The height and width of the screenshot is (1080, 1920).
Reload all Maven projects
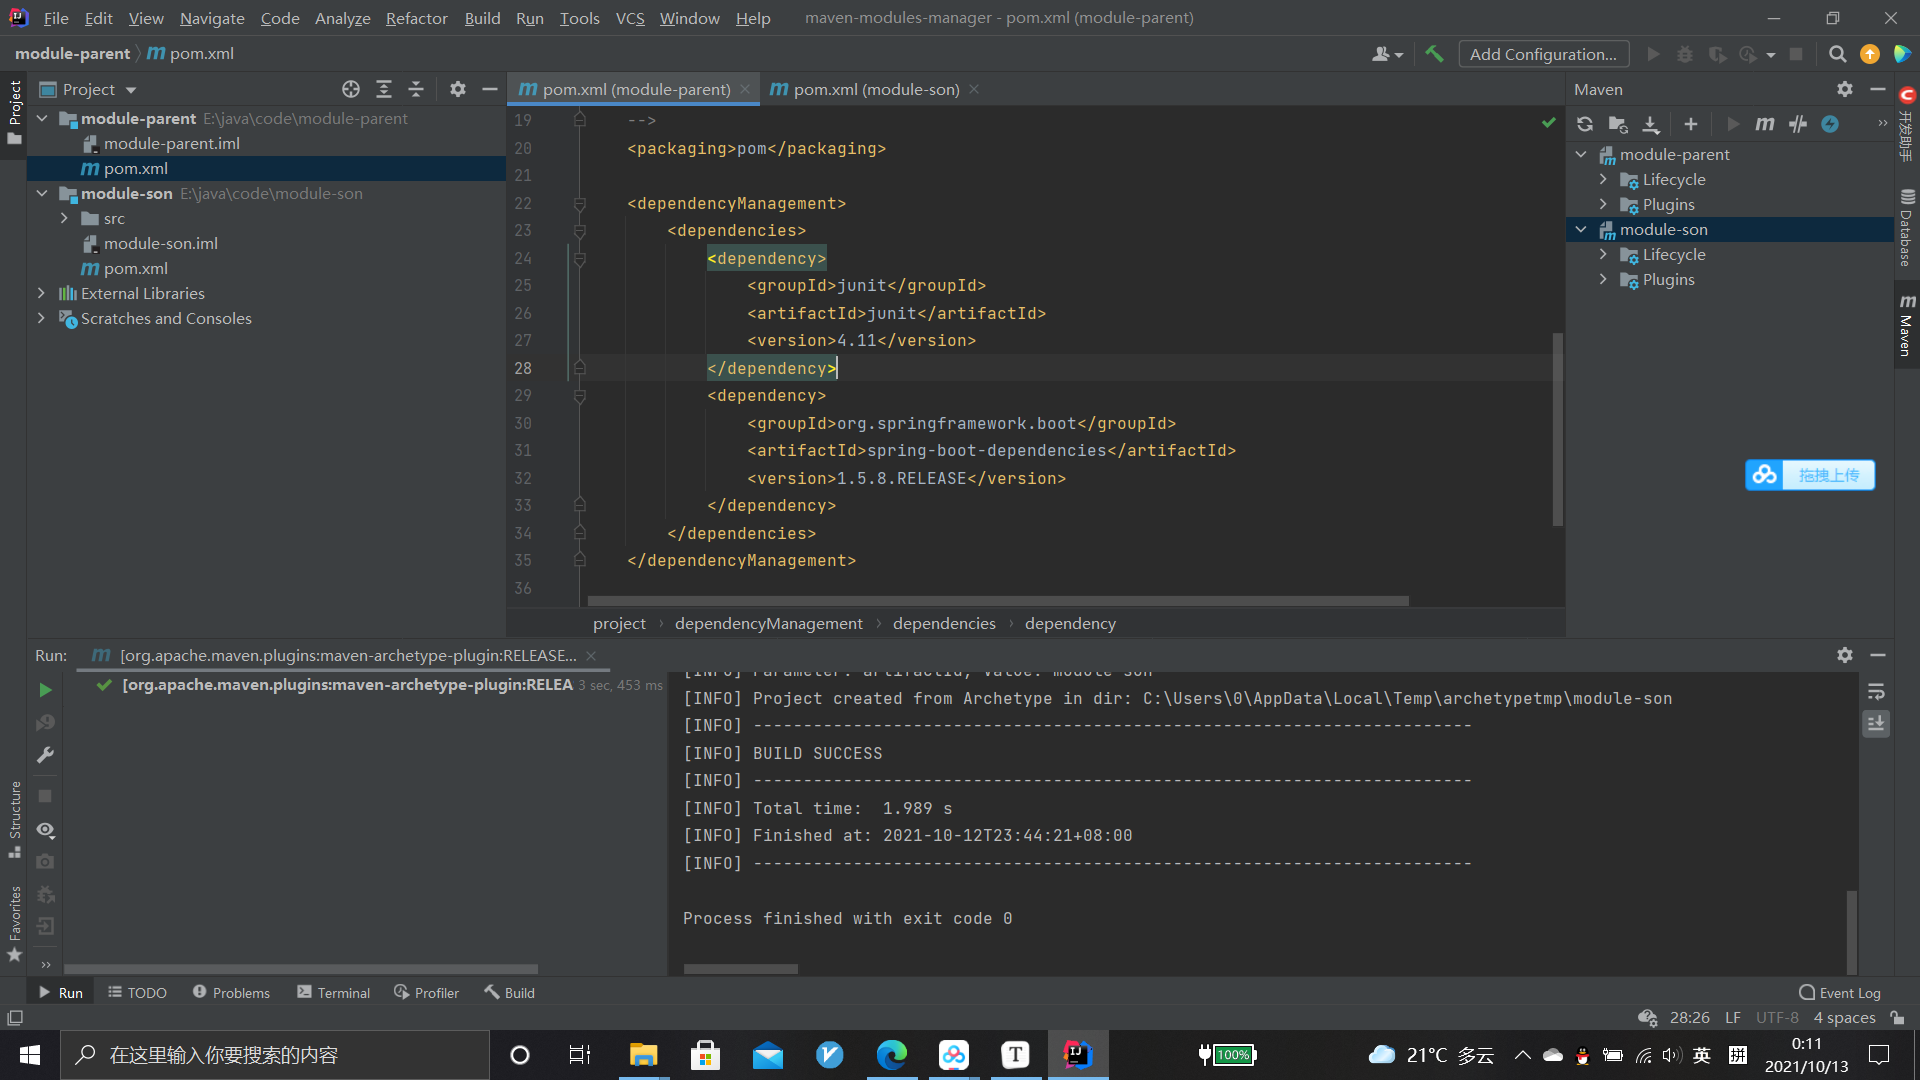tap(1585, 124)
